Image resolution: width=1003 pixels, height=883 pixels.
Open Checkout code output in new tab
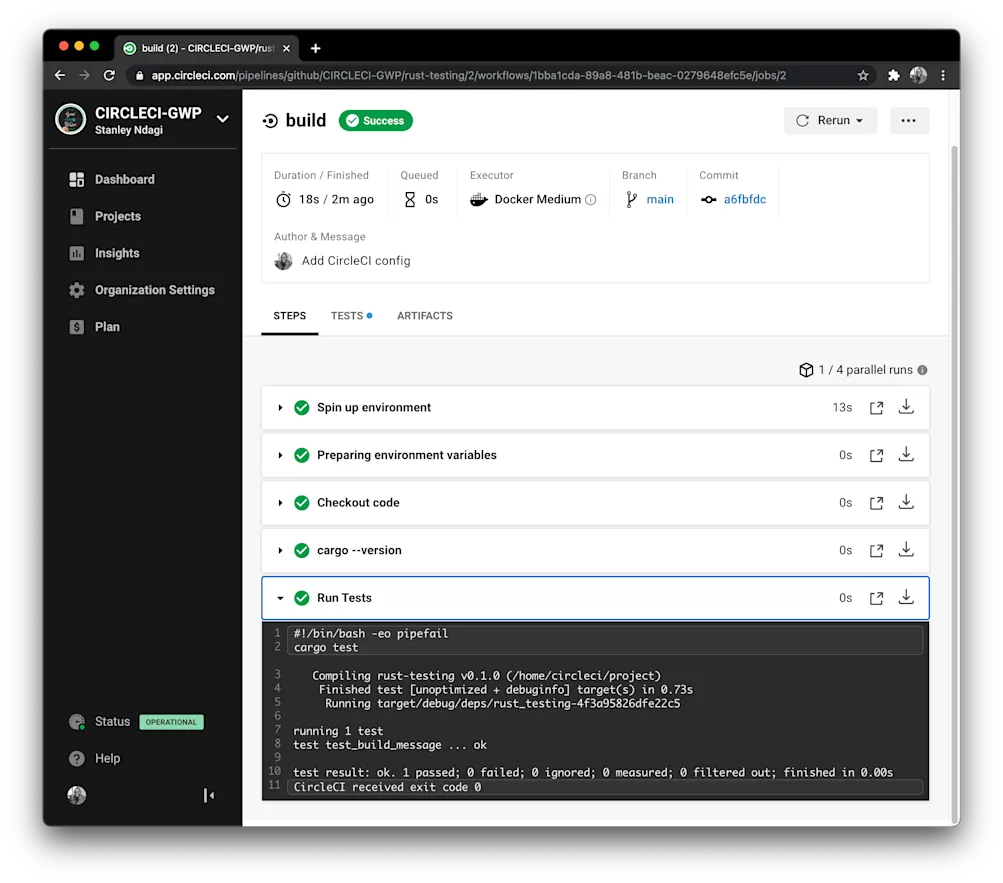point(876,503)
